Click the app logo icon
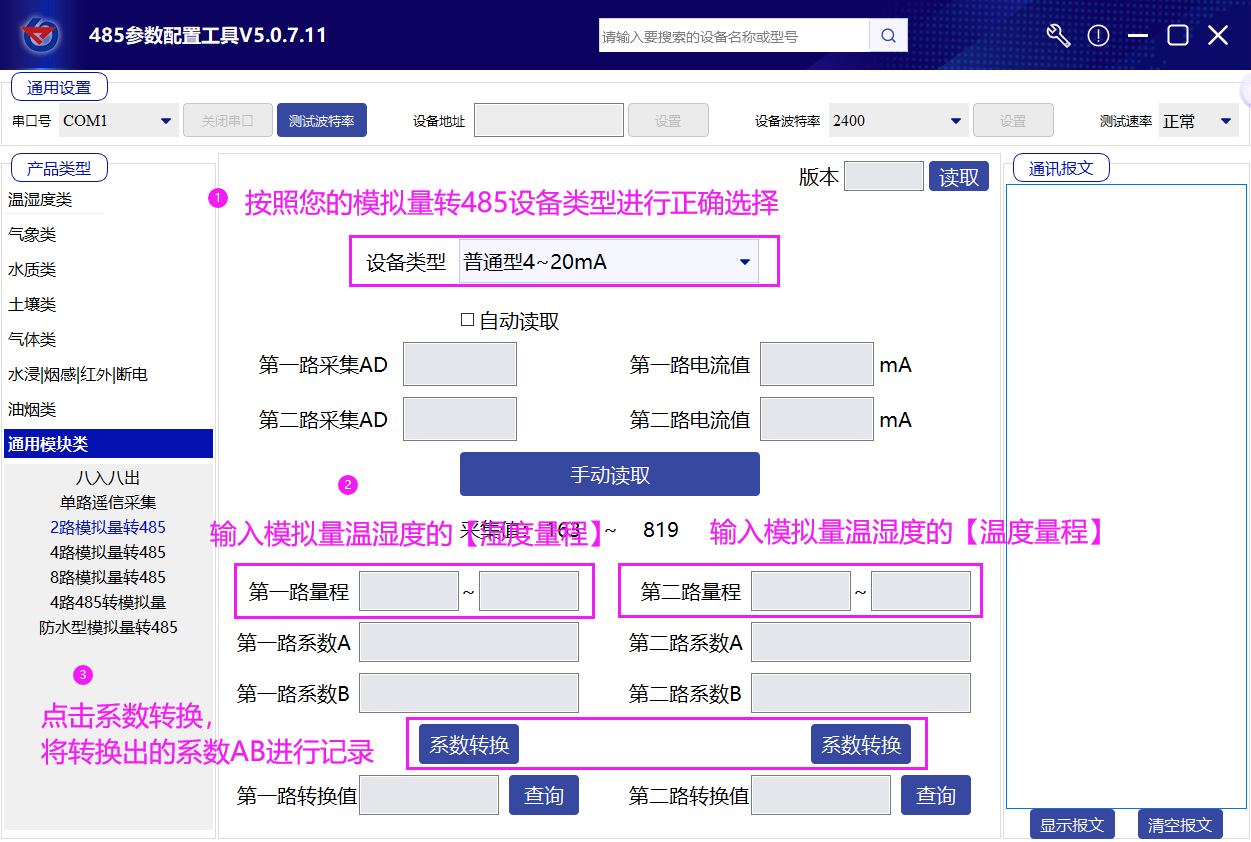Viewport: 1251px width, 842px height. click(x=41, y=36)
